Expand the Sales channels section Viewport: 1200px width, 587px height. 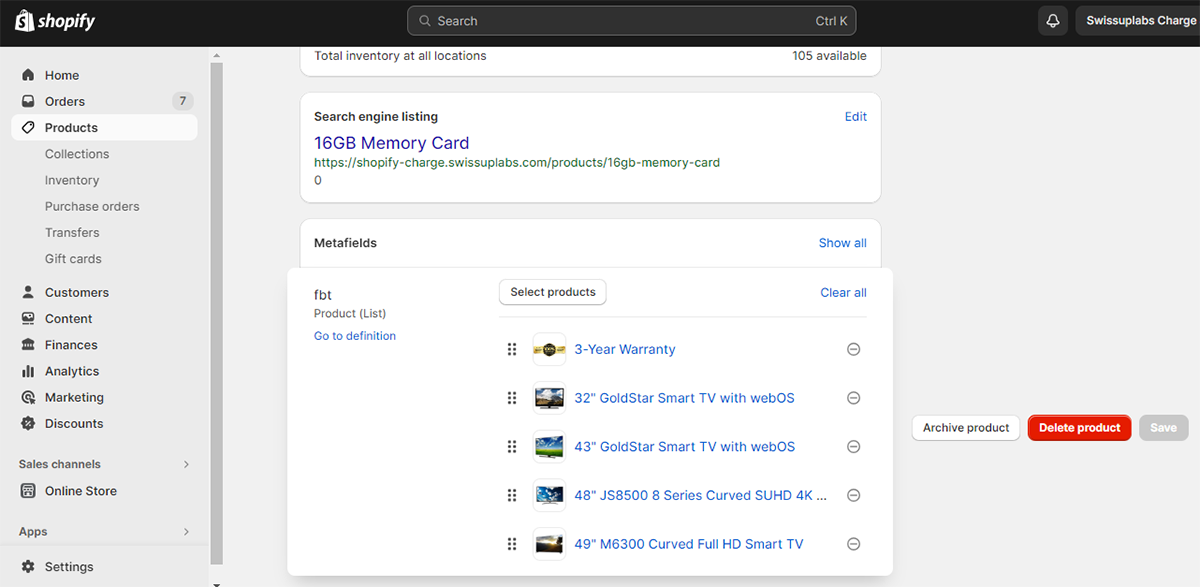[x=186, y=464]
